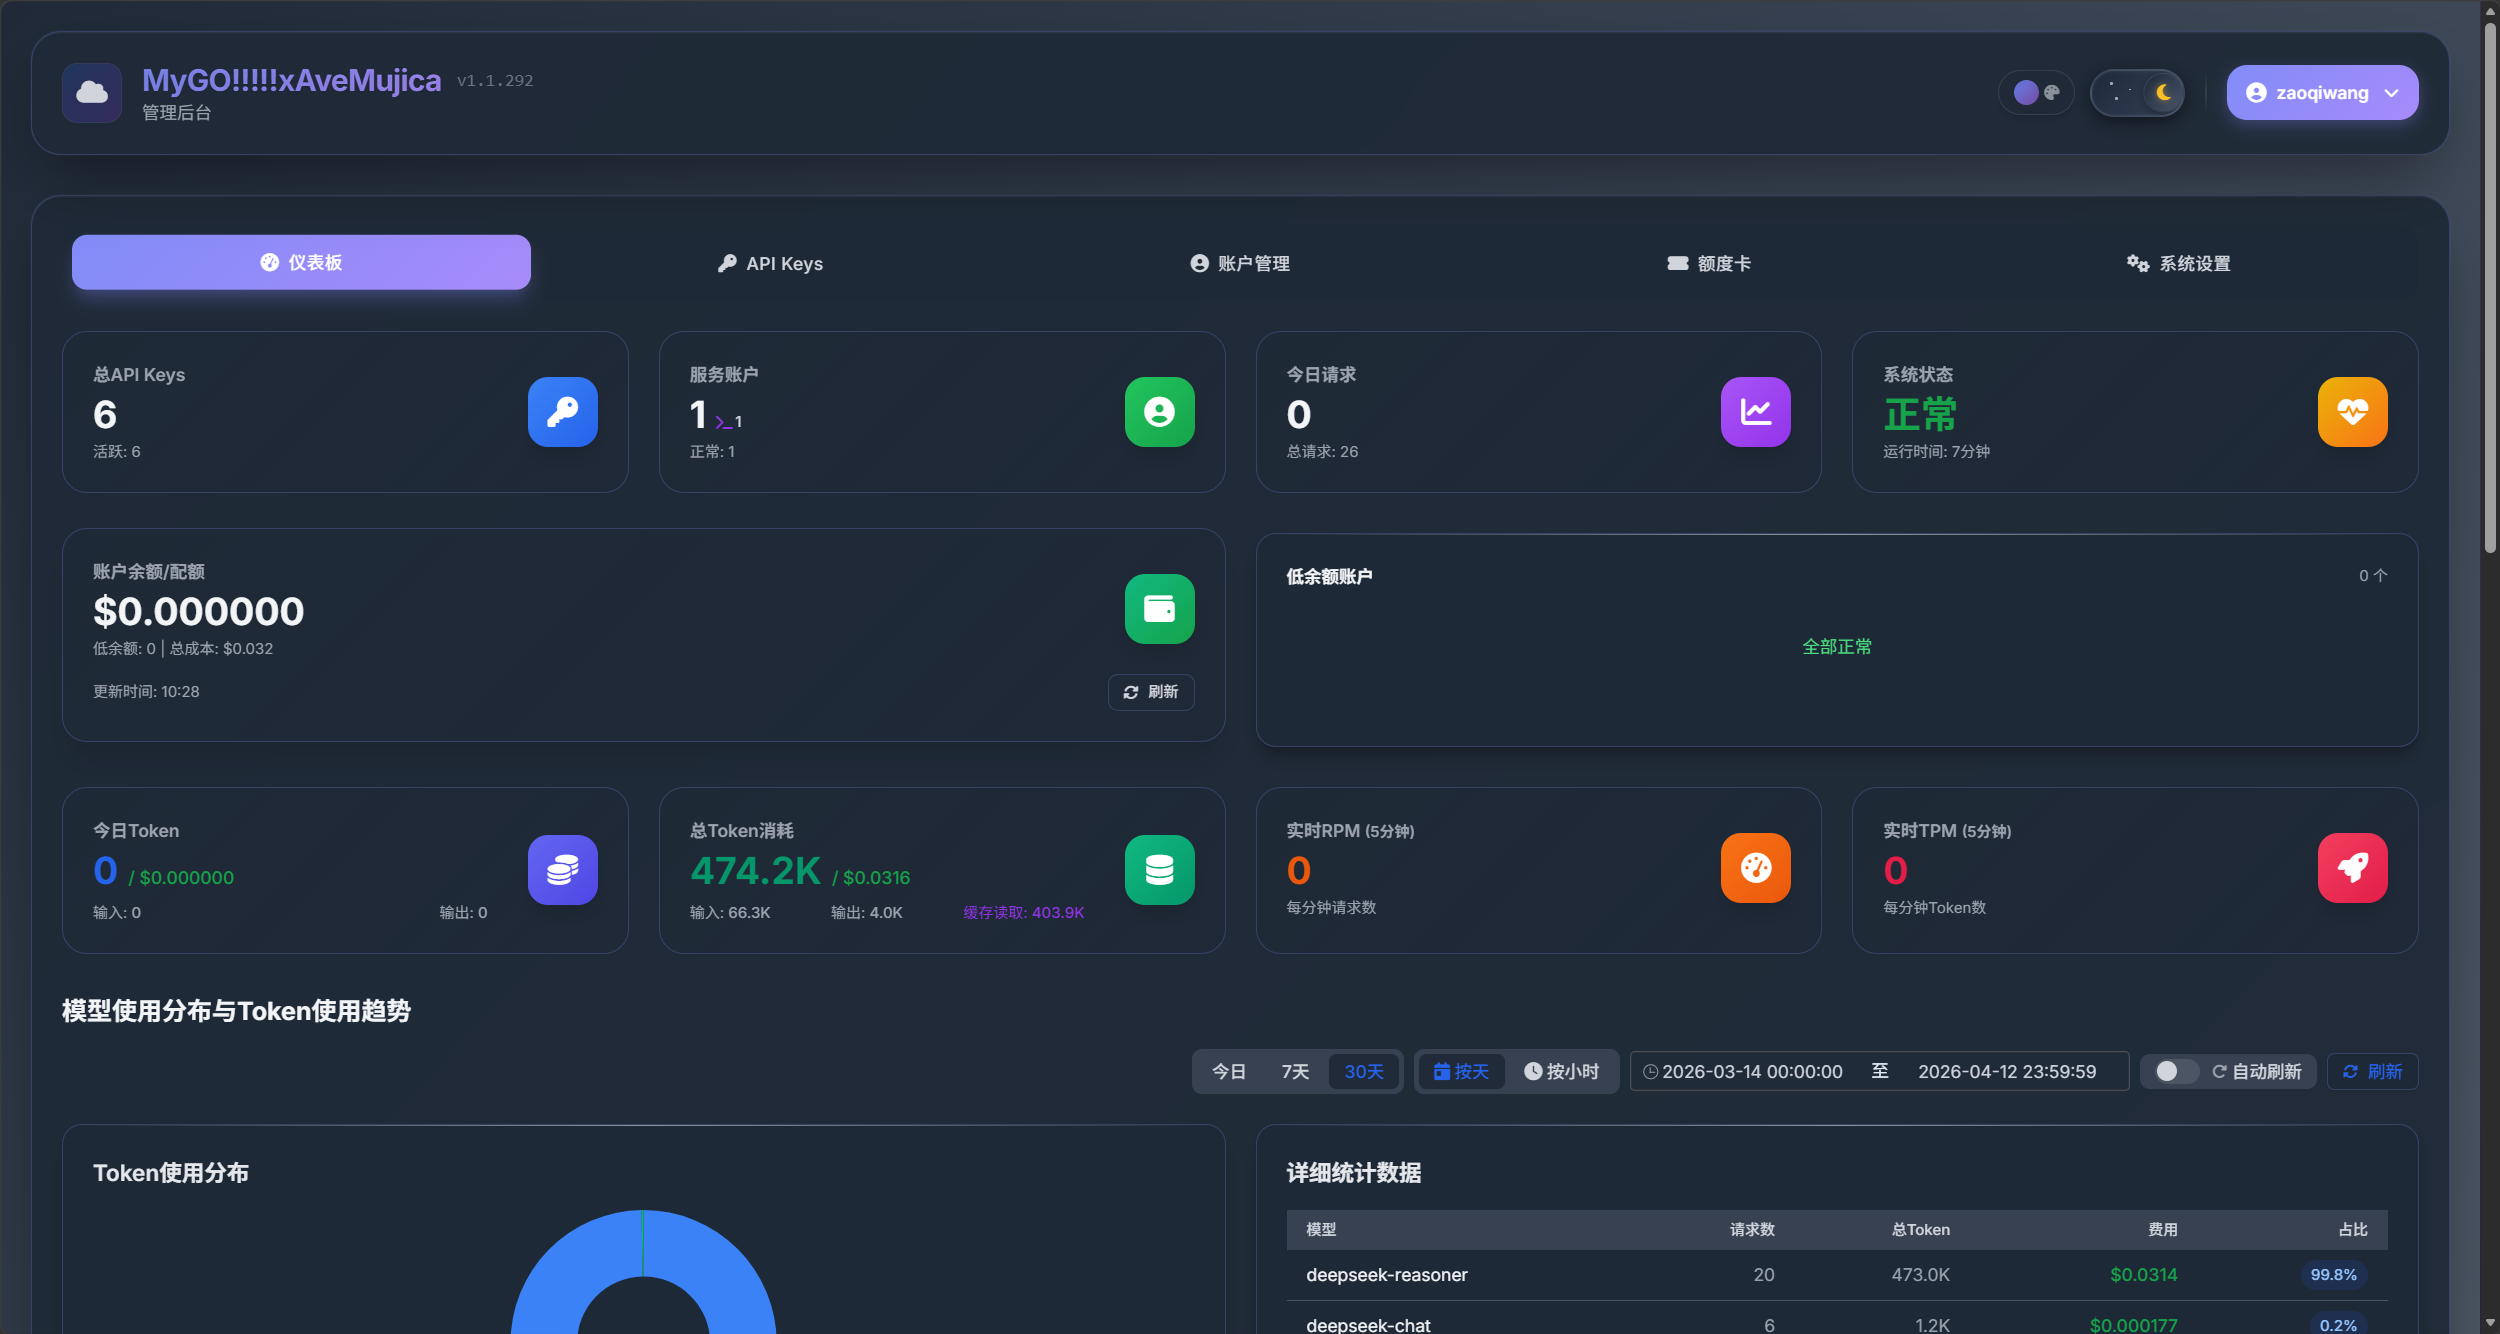Open the zaoqiwang user dropdown
The width and height of the screenshot is (2500, 1334).
(x=2321, y=93)
